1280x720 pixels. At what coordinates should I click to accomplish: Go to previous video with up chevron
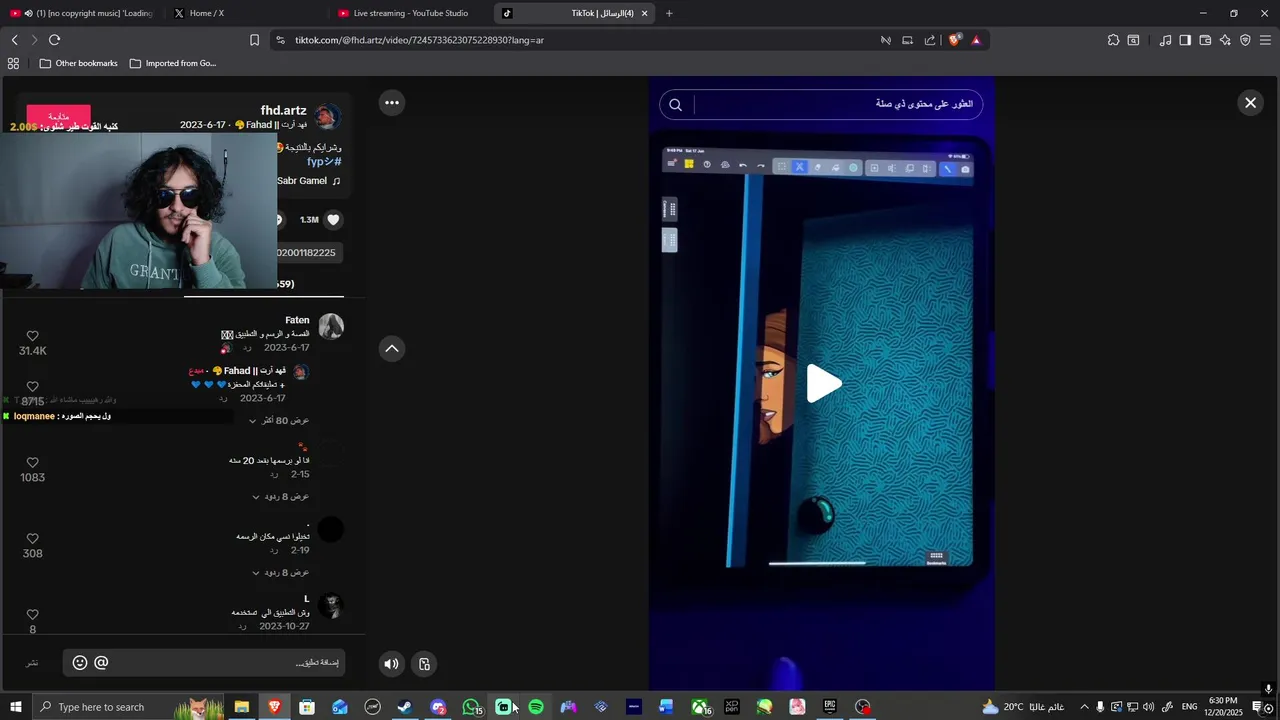pos(392,348)
